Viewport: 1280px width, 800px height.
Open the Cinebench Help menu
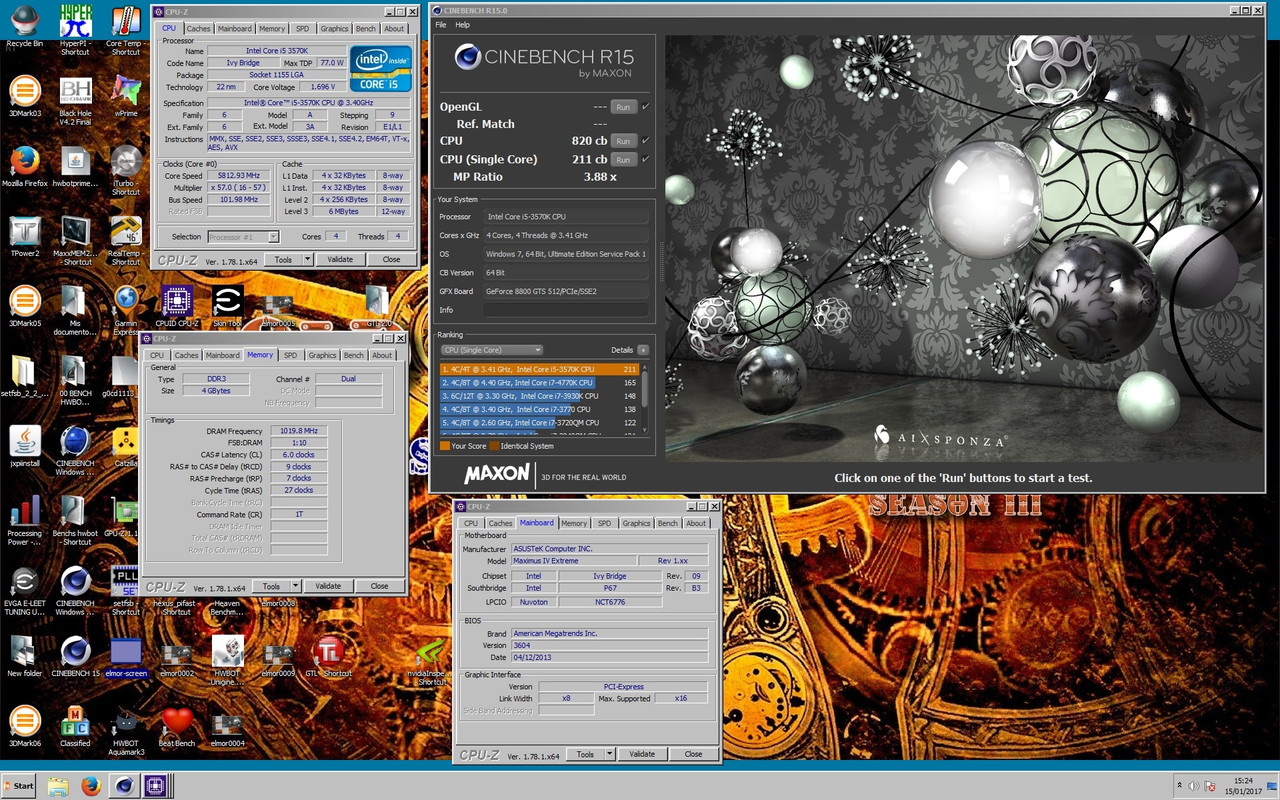462,24
